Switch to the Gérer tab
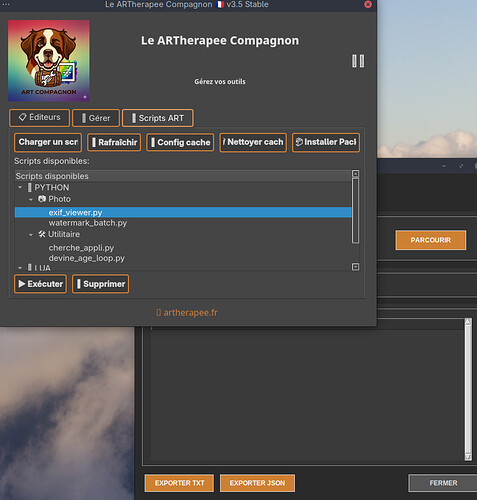This screenshot has width=477, height=500. 96,118
